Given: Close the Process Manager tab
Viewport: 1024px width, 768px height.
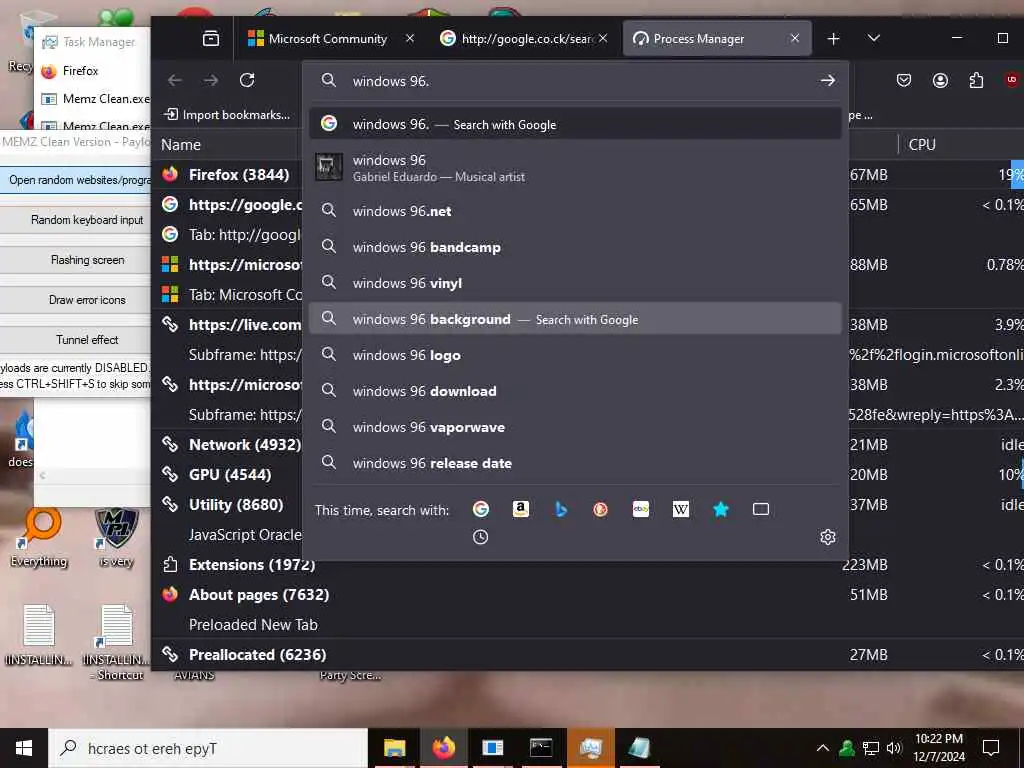Looking at the screenshot, I should point(795,39).
